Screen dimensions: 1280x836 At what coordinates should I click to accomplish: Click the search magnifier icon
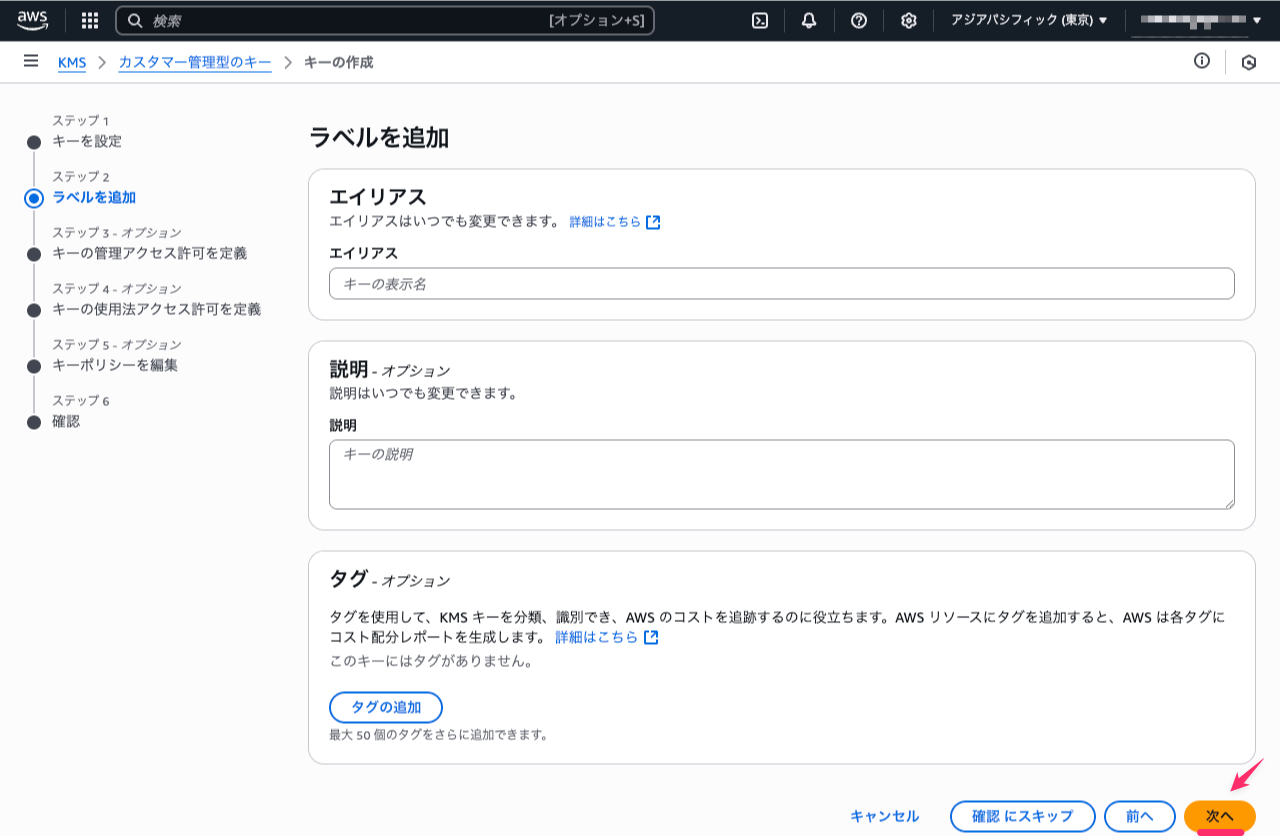pyautogui.click(x=135, y=20)
